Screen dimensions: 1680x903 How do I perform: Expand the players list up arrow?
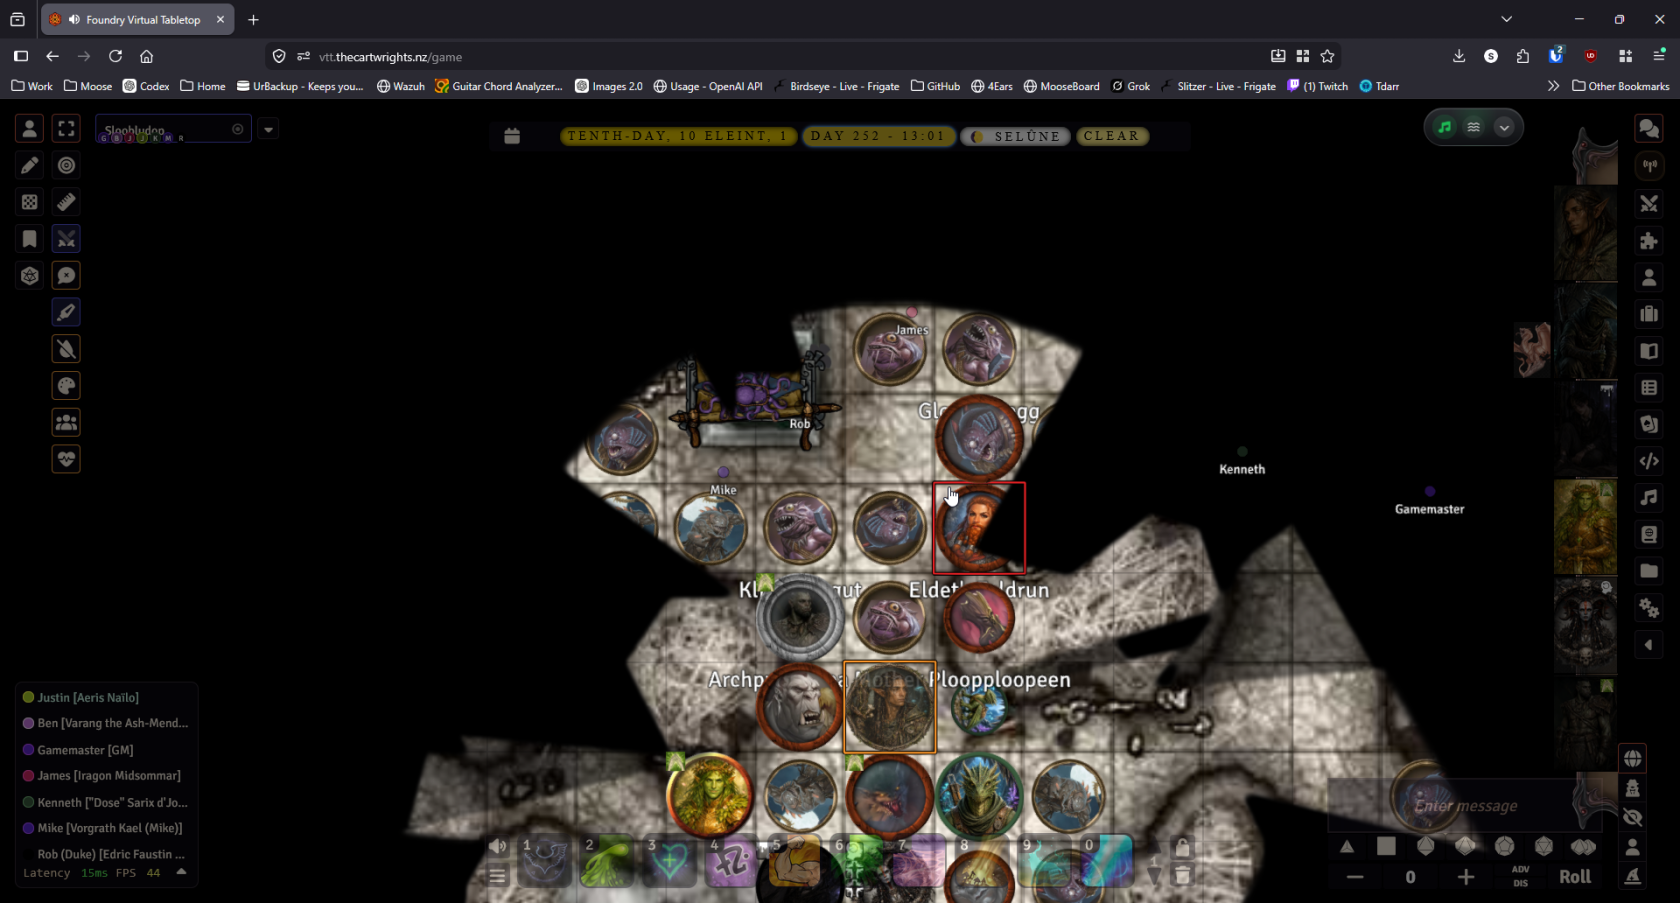point(181,872)
